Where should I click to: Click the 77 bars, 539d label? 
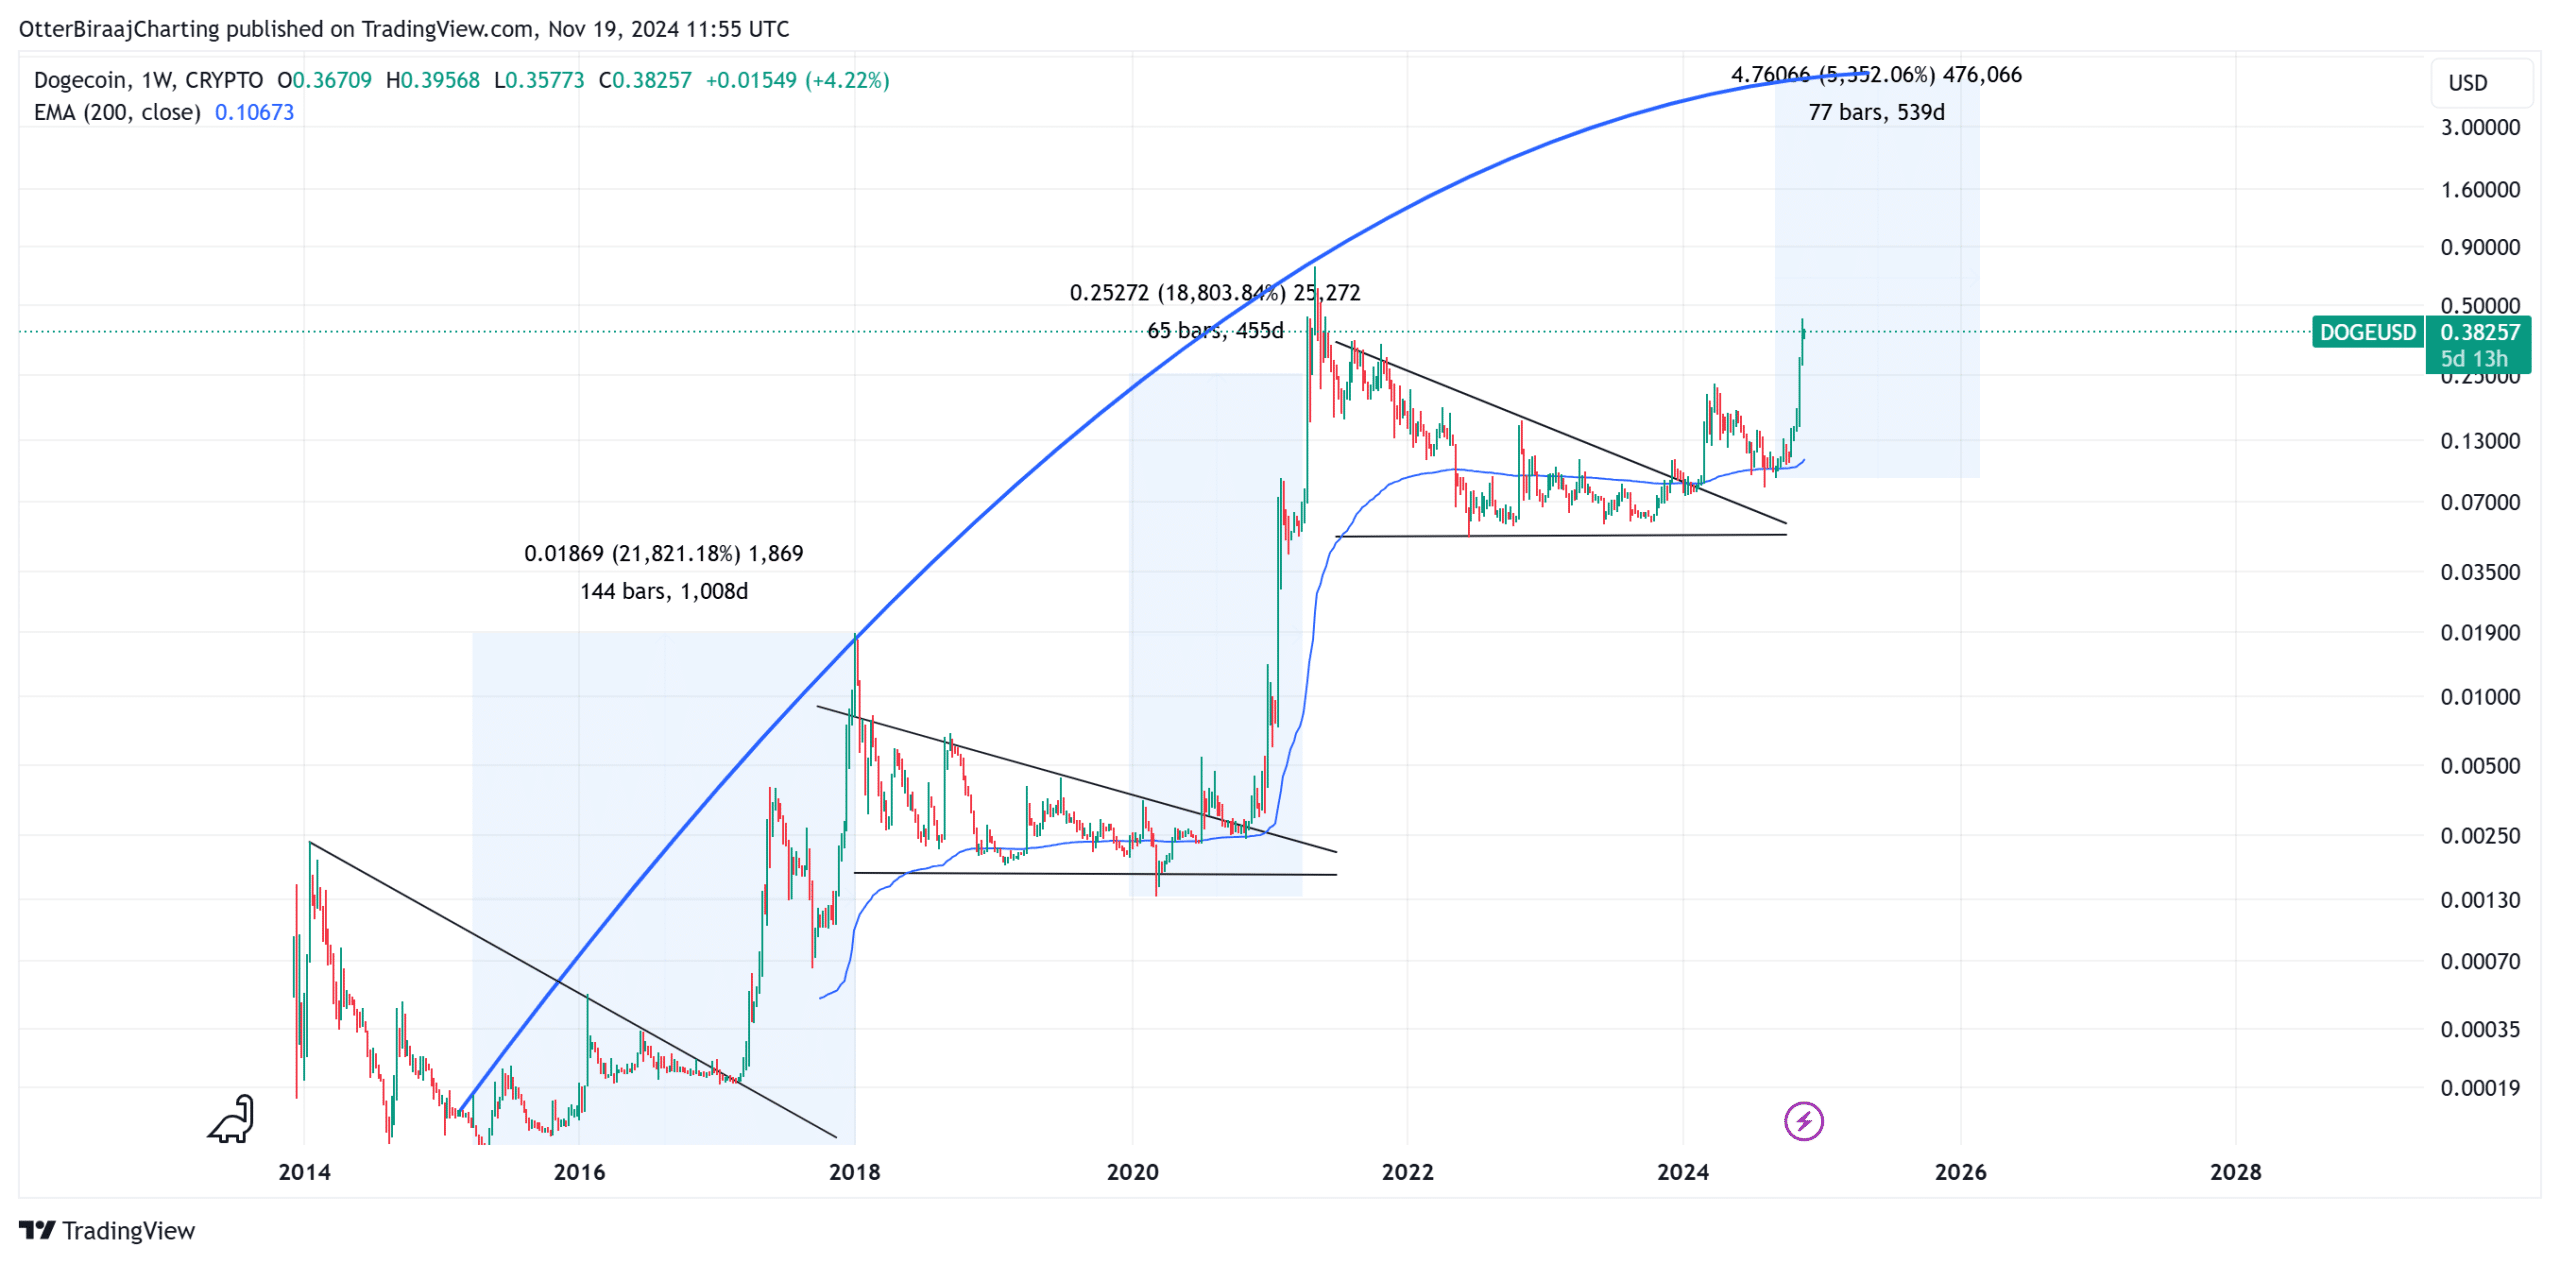click(1875, 112)
